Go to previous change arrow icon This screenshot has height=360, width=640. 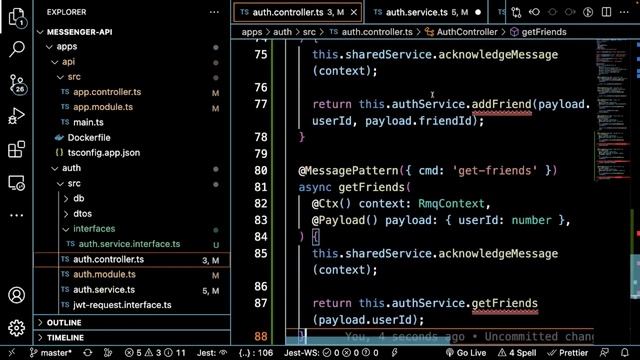(x=534, y=12)
